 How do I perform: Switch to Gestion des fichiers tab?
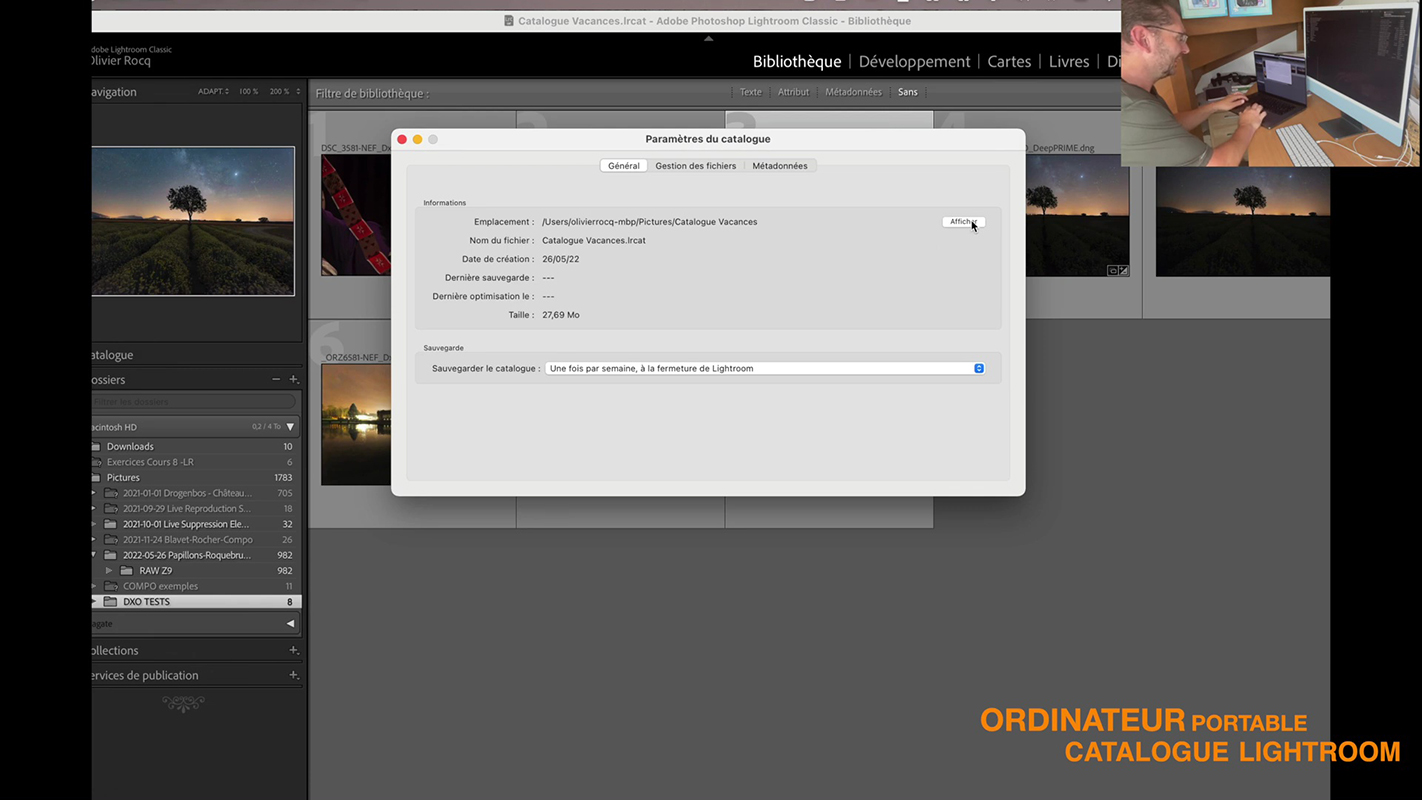point(695,166)
